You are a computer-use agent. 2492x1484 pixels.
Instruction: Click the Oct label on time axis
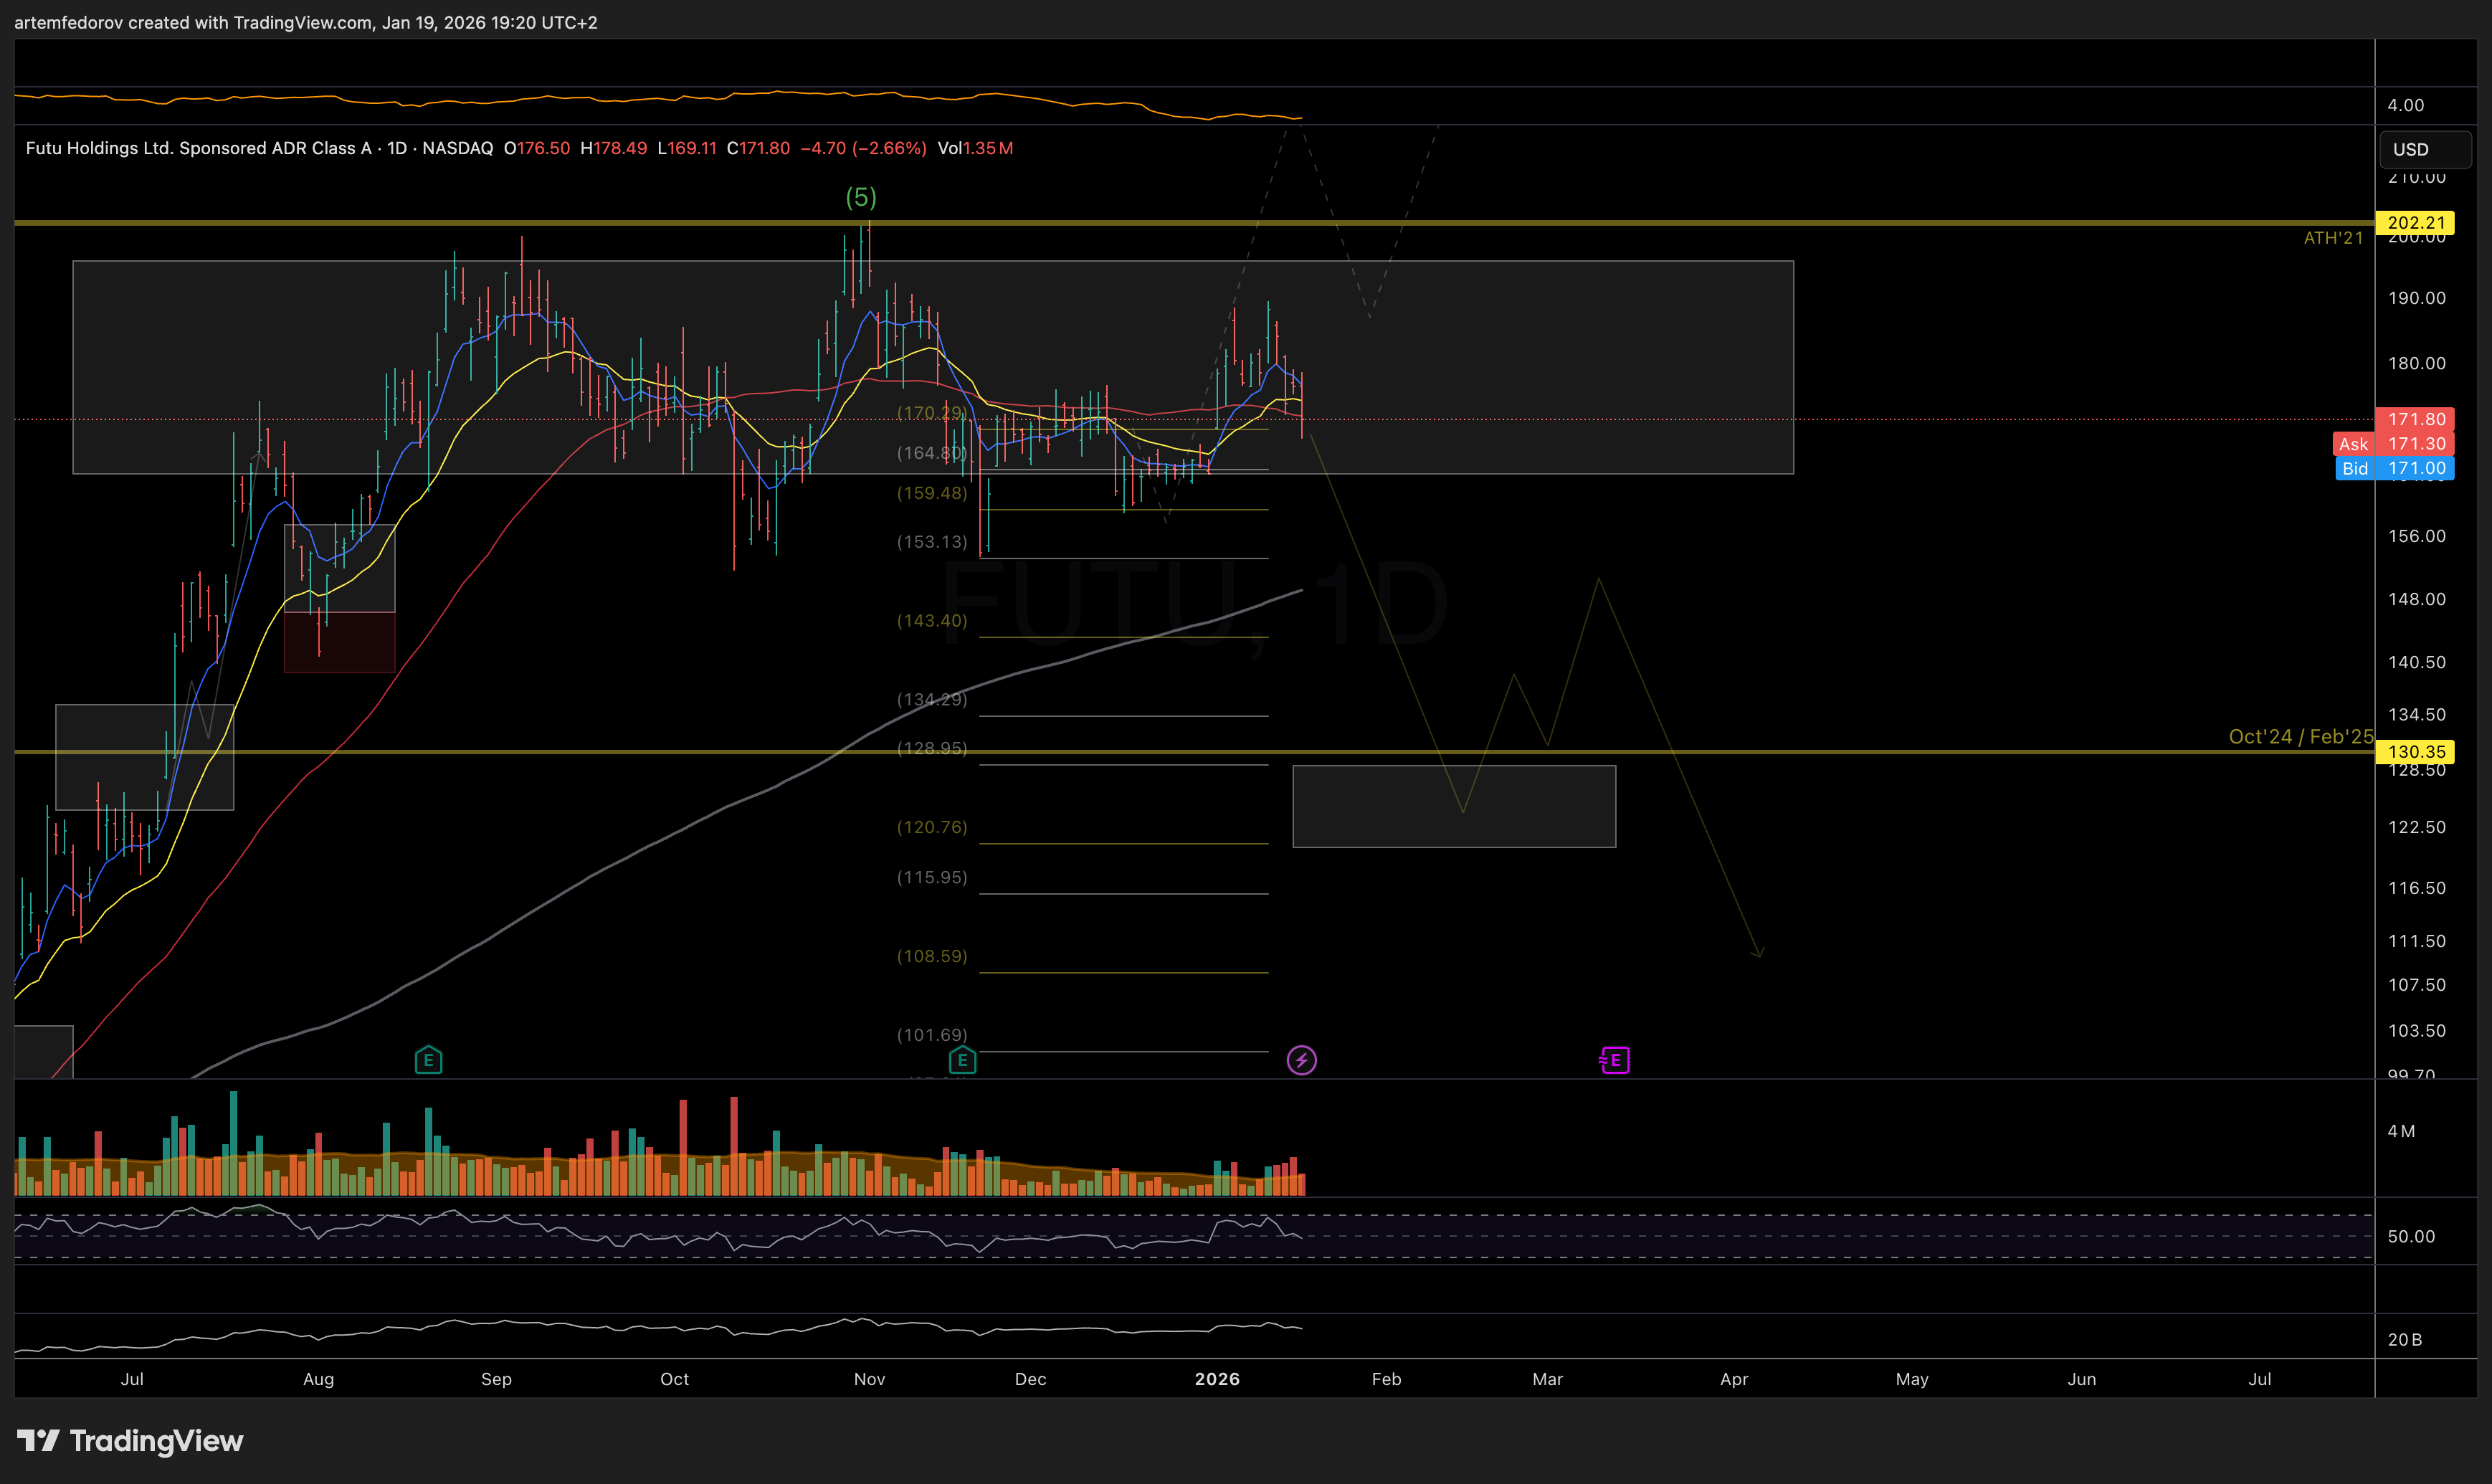(674, 1379)
